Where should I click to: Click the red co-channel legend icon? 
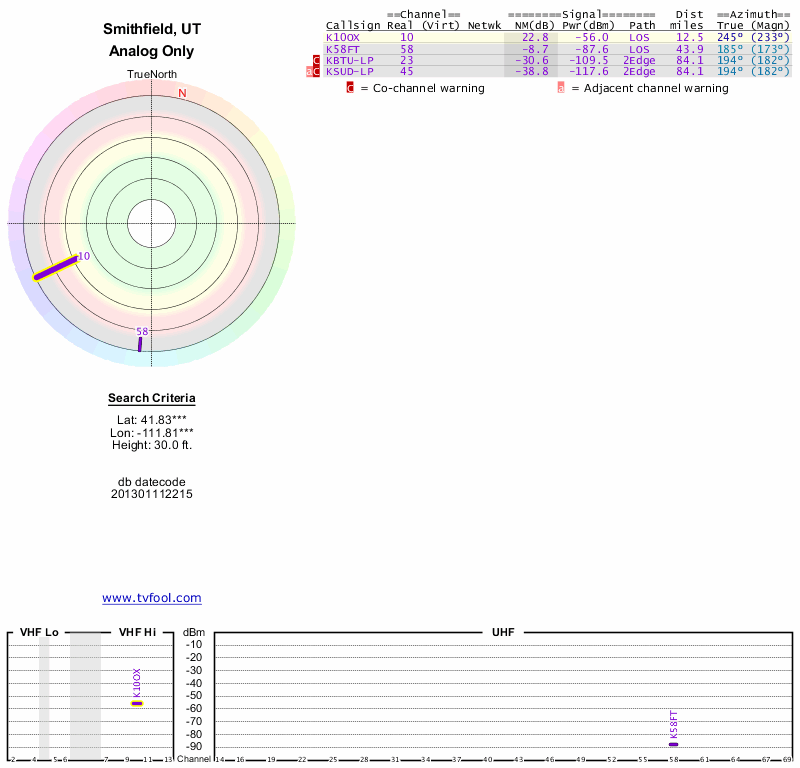point(350,88)
